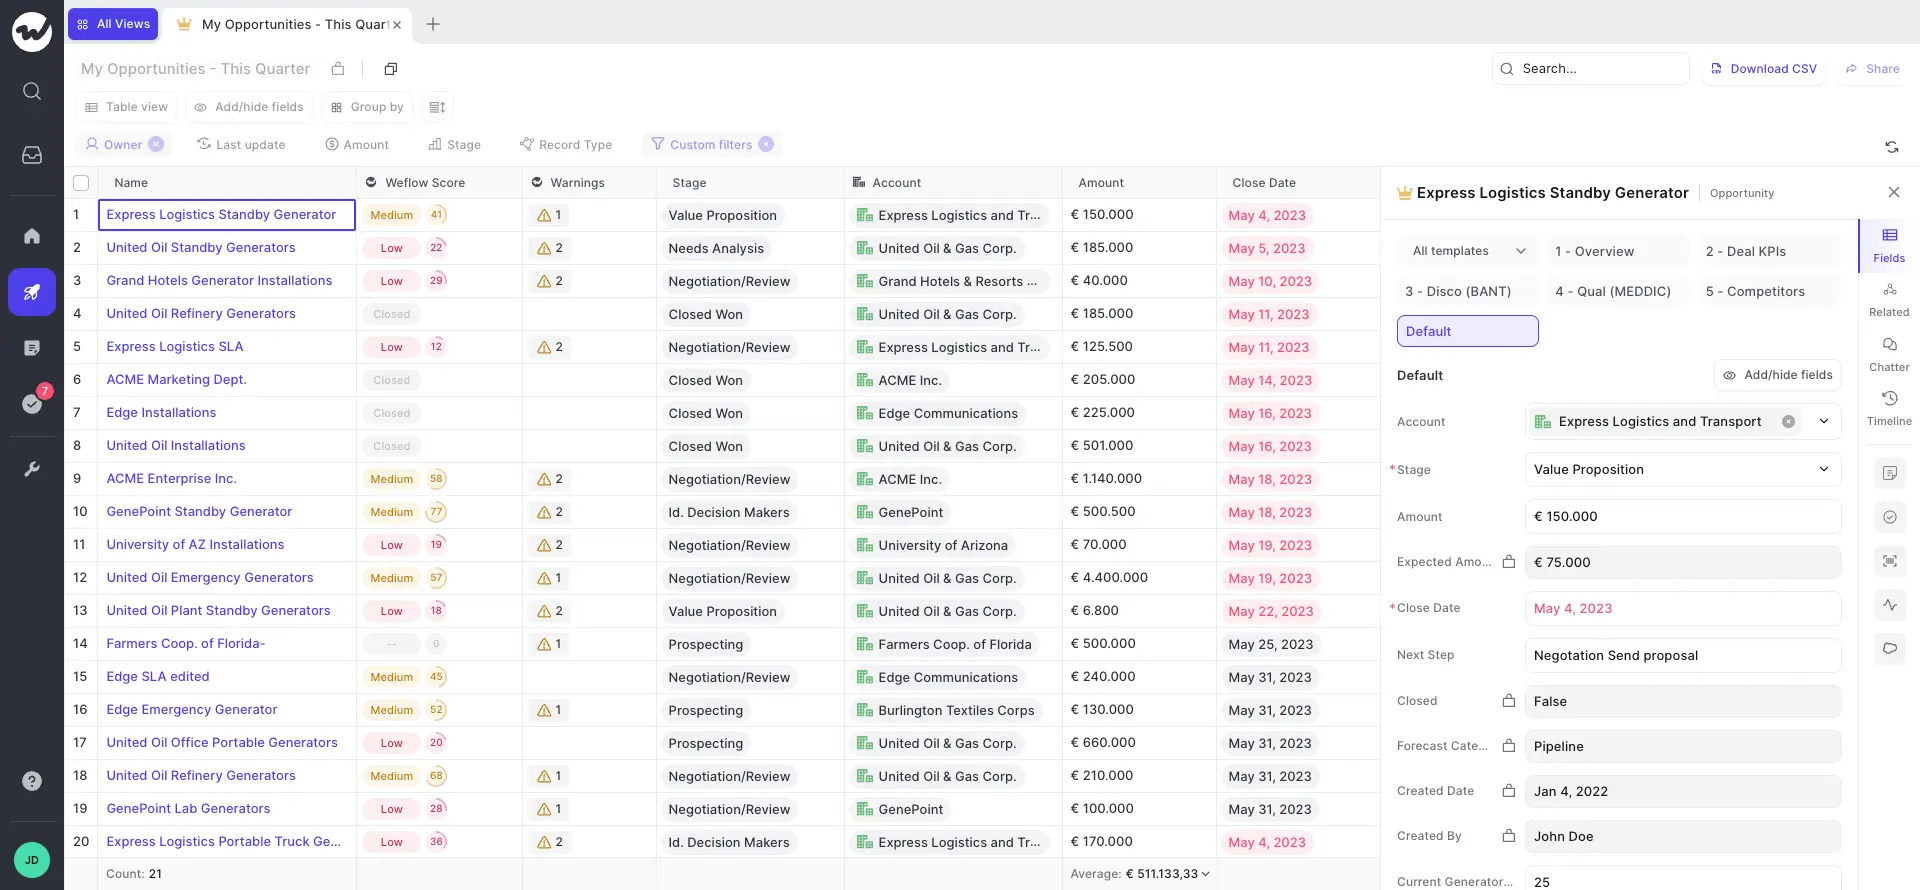
Task: Open the Chatter panel icon
Action: point(1889,354)
